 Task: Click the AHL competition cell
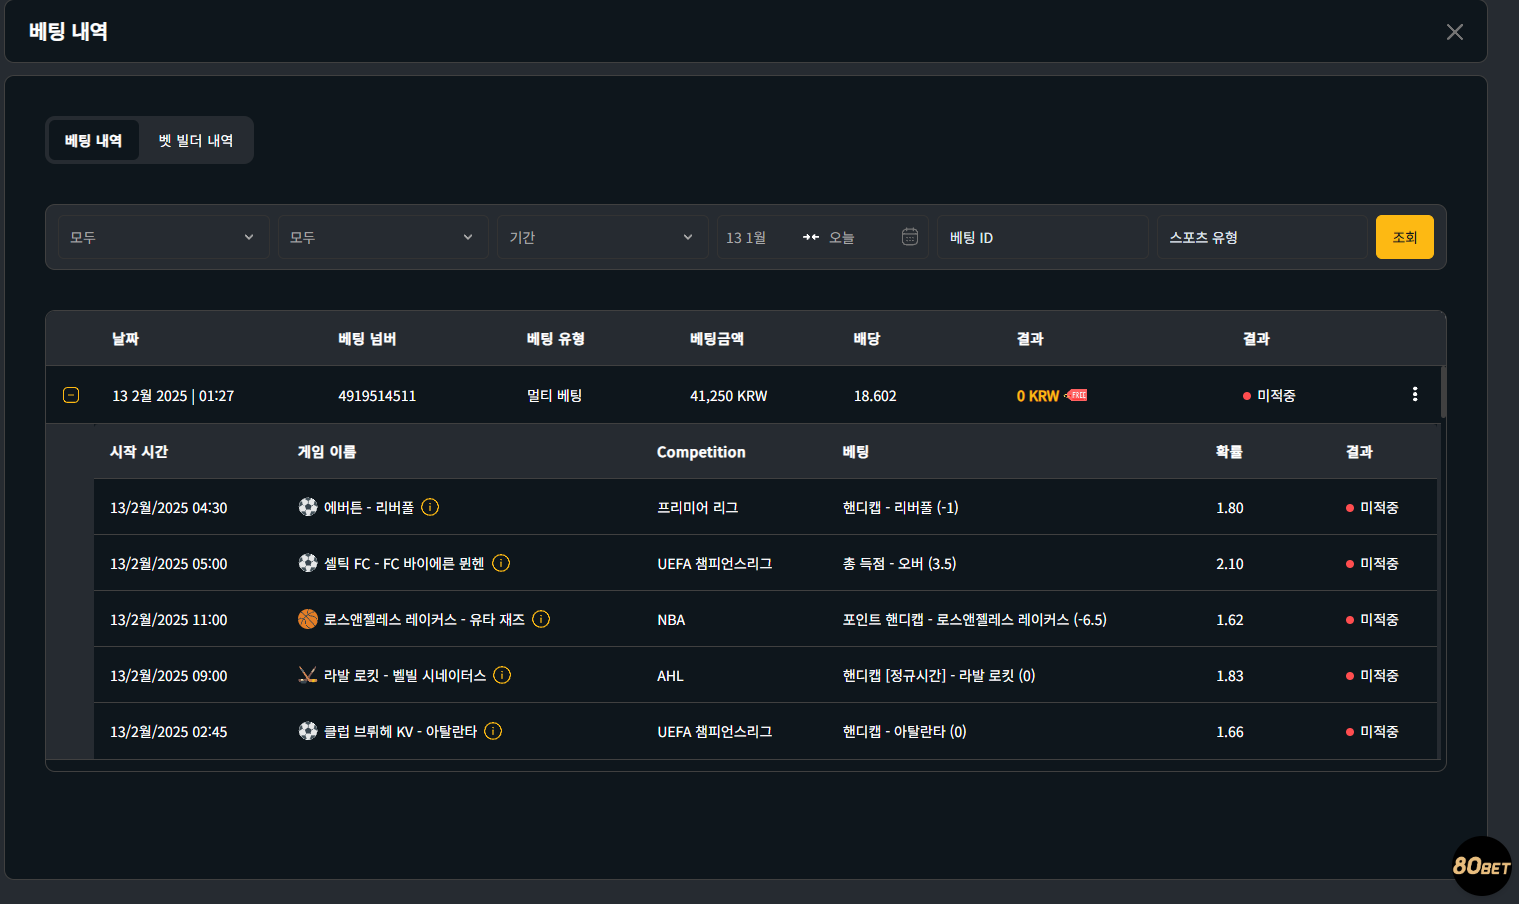[670, 676]
